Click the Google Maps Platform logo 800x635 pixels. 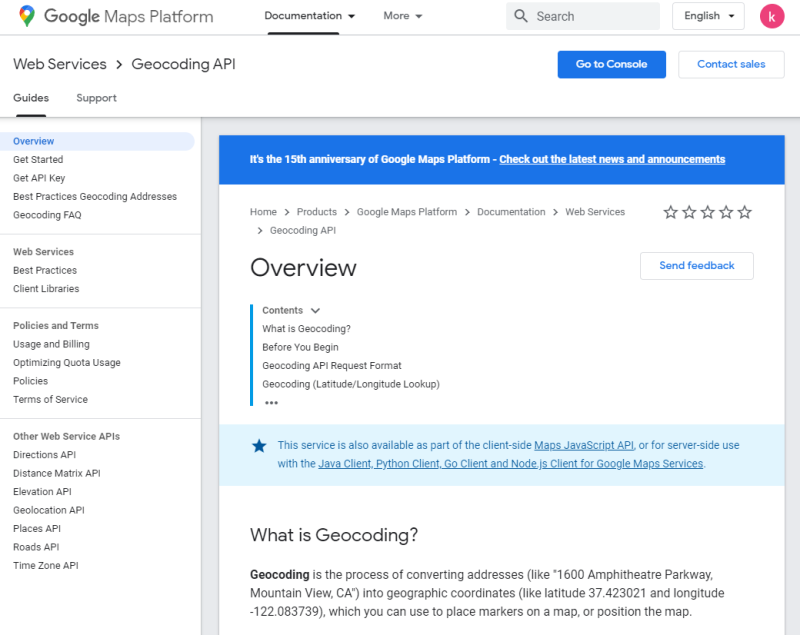click(x=116, y=16)
